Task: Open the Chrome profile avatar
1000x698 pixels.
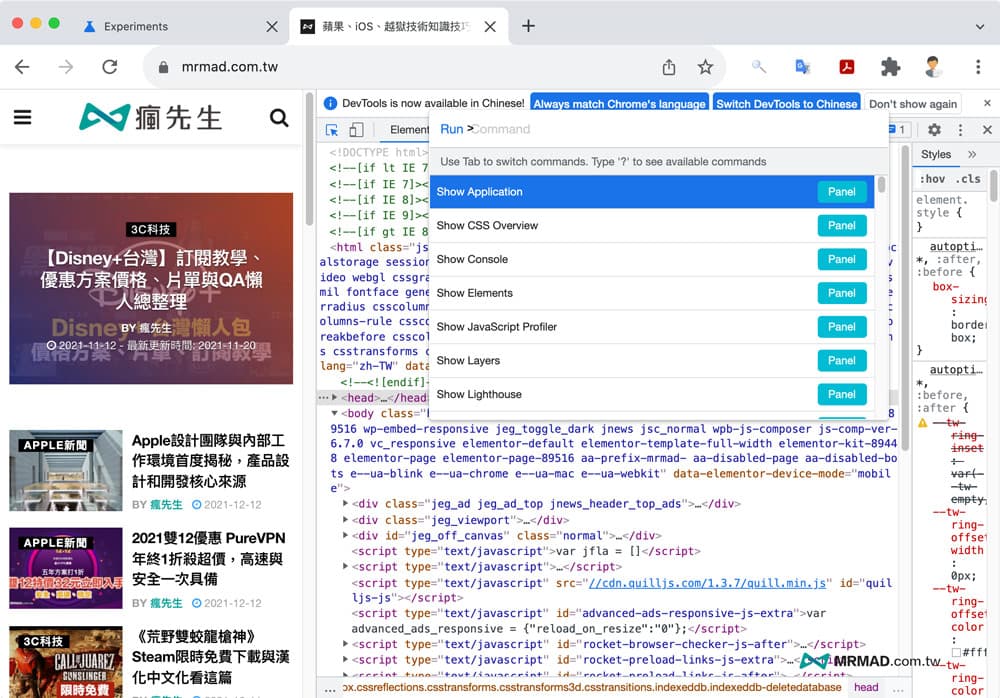Action: (933, 66)
